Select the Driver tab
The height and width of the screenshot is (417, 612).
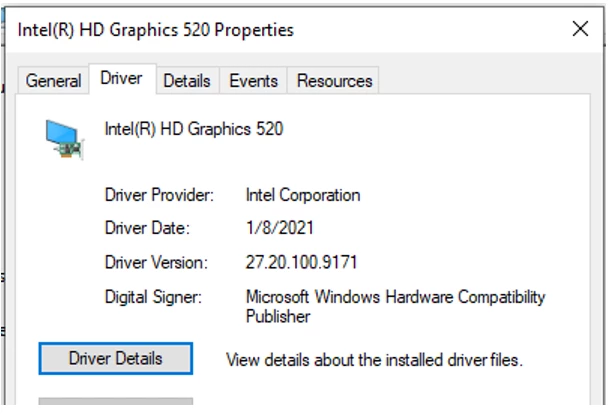(122, 78)
